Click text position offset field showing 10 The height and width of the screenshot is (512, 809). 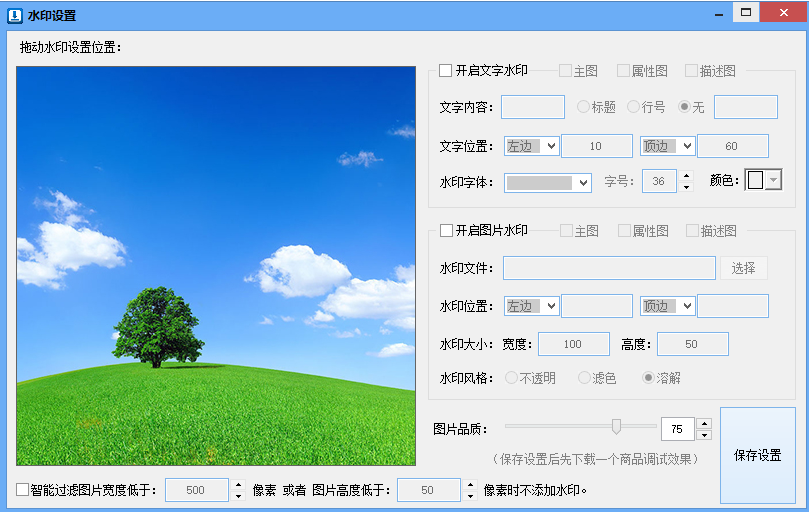(597, 146)
